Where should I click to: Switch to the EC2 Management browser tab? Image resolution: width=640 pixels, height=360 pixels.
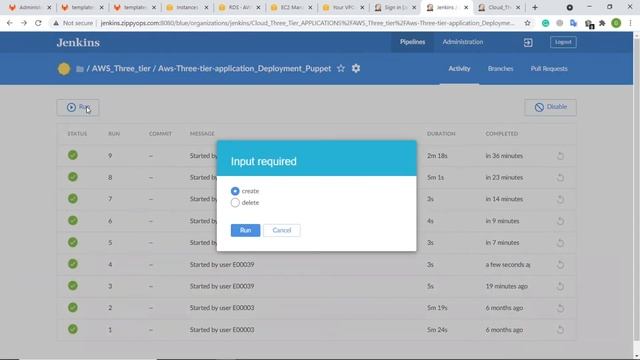click(x=291, y=7)
